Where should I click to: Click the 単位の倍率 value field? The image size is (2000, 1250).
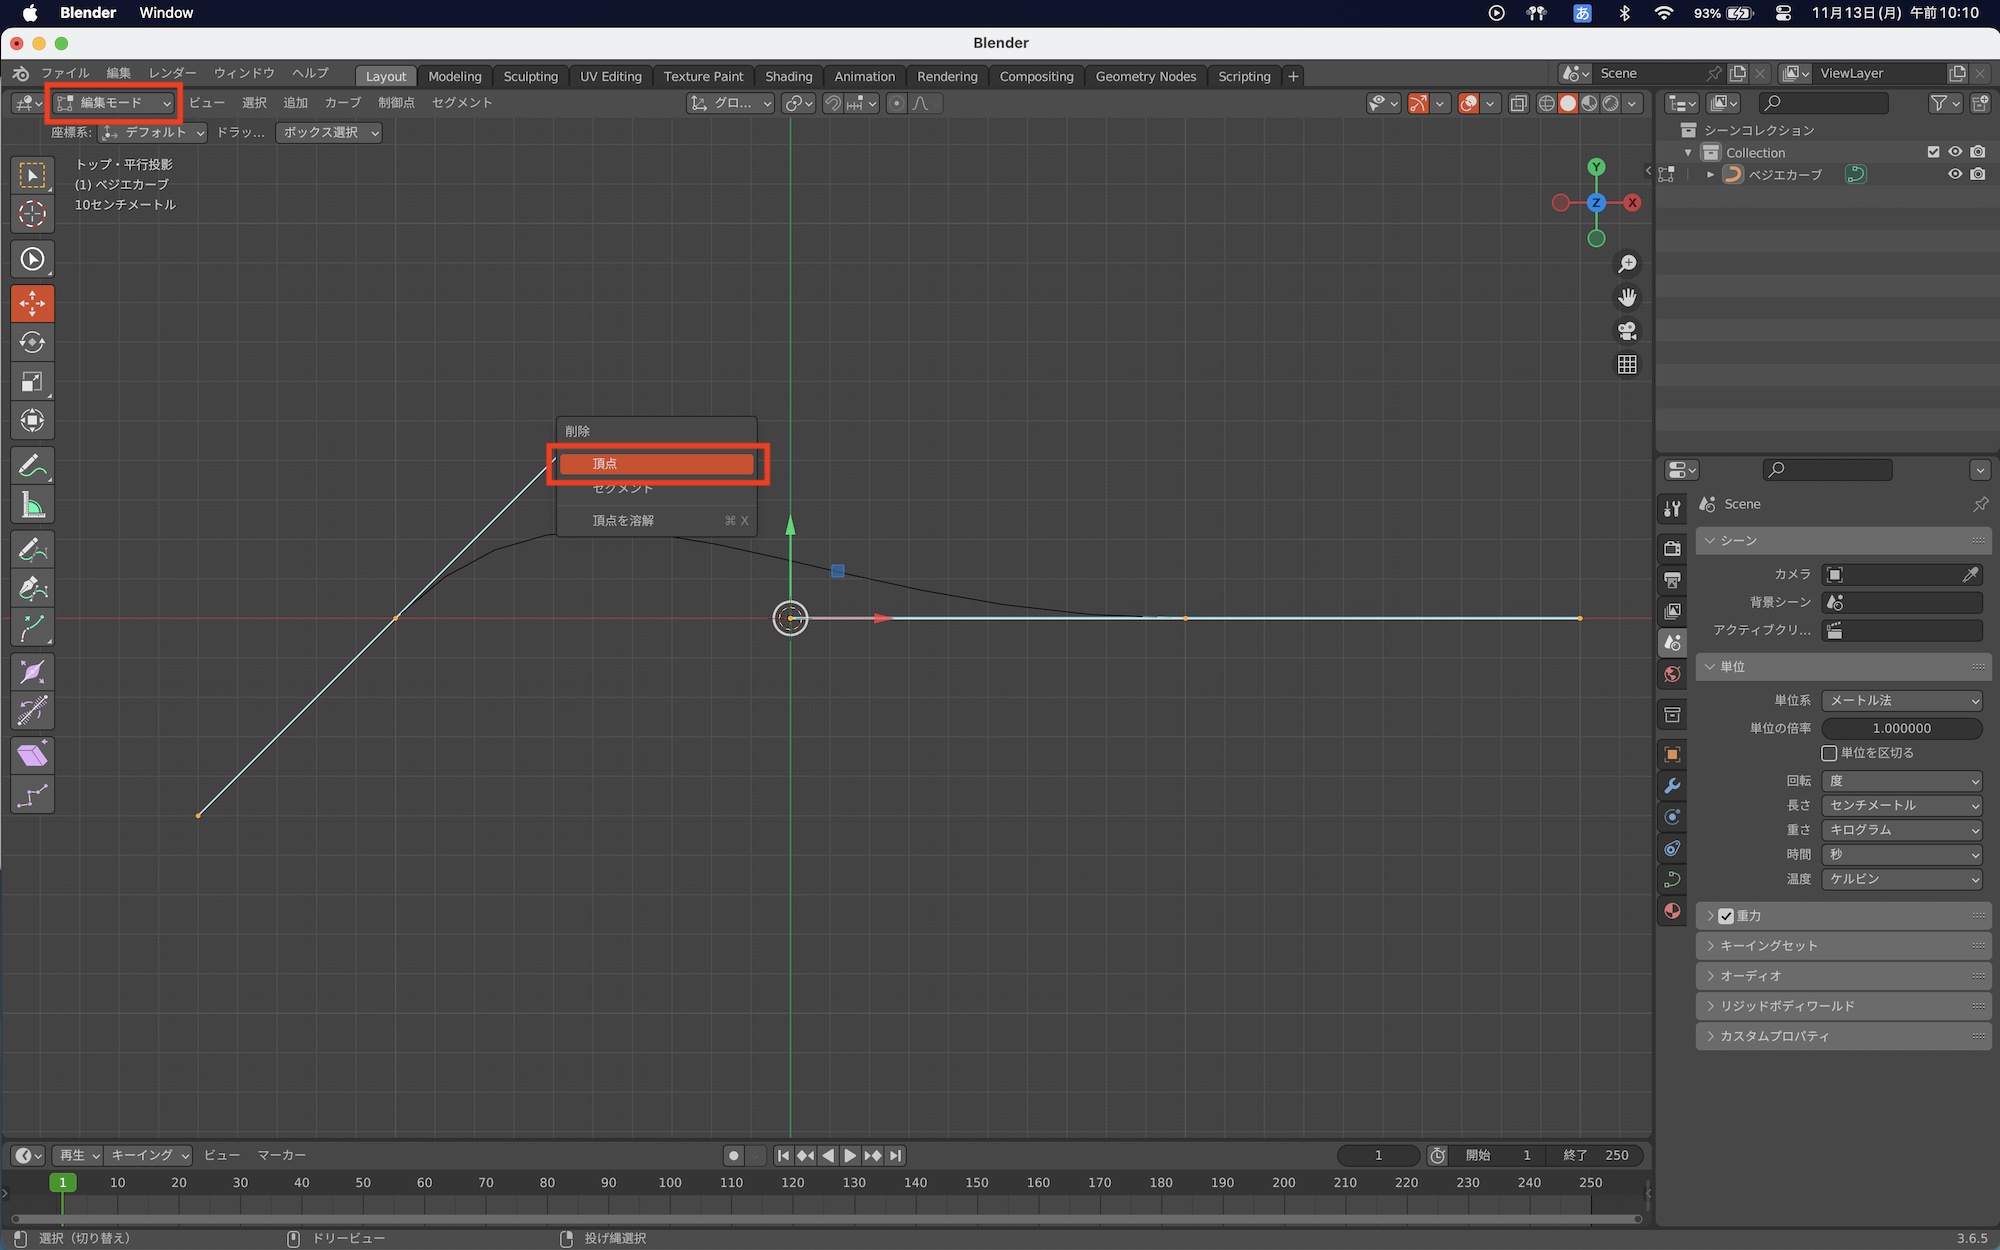click(1901, 728)
